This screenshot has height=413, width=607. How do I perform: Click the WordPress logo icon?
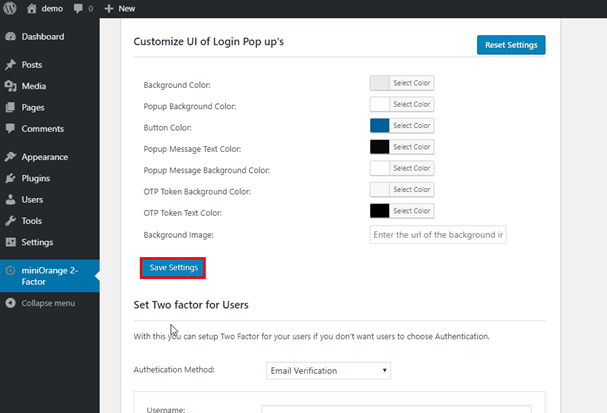(10, 8)
